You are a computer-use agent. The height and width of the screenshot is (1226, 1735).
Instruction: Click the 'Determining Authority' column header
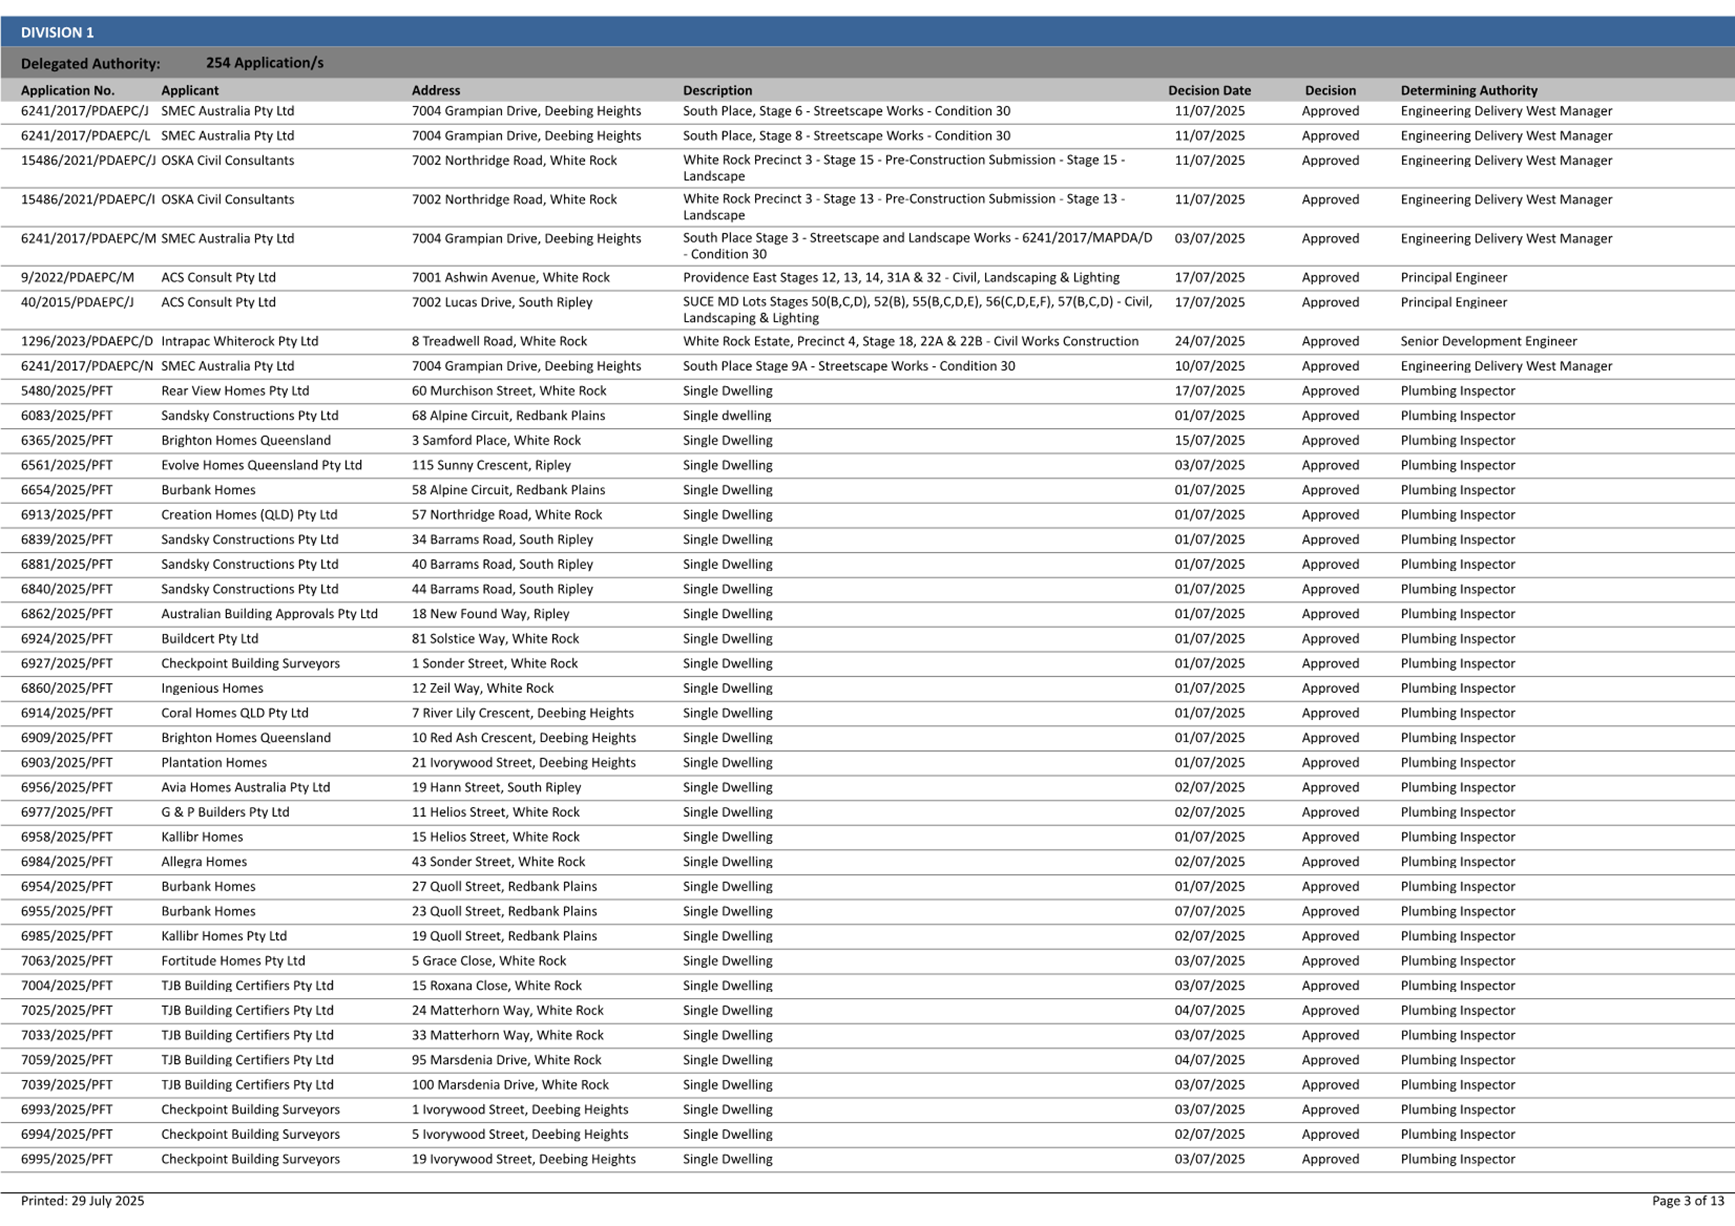(1469, 90)
